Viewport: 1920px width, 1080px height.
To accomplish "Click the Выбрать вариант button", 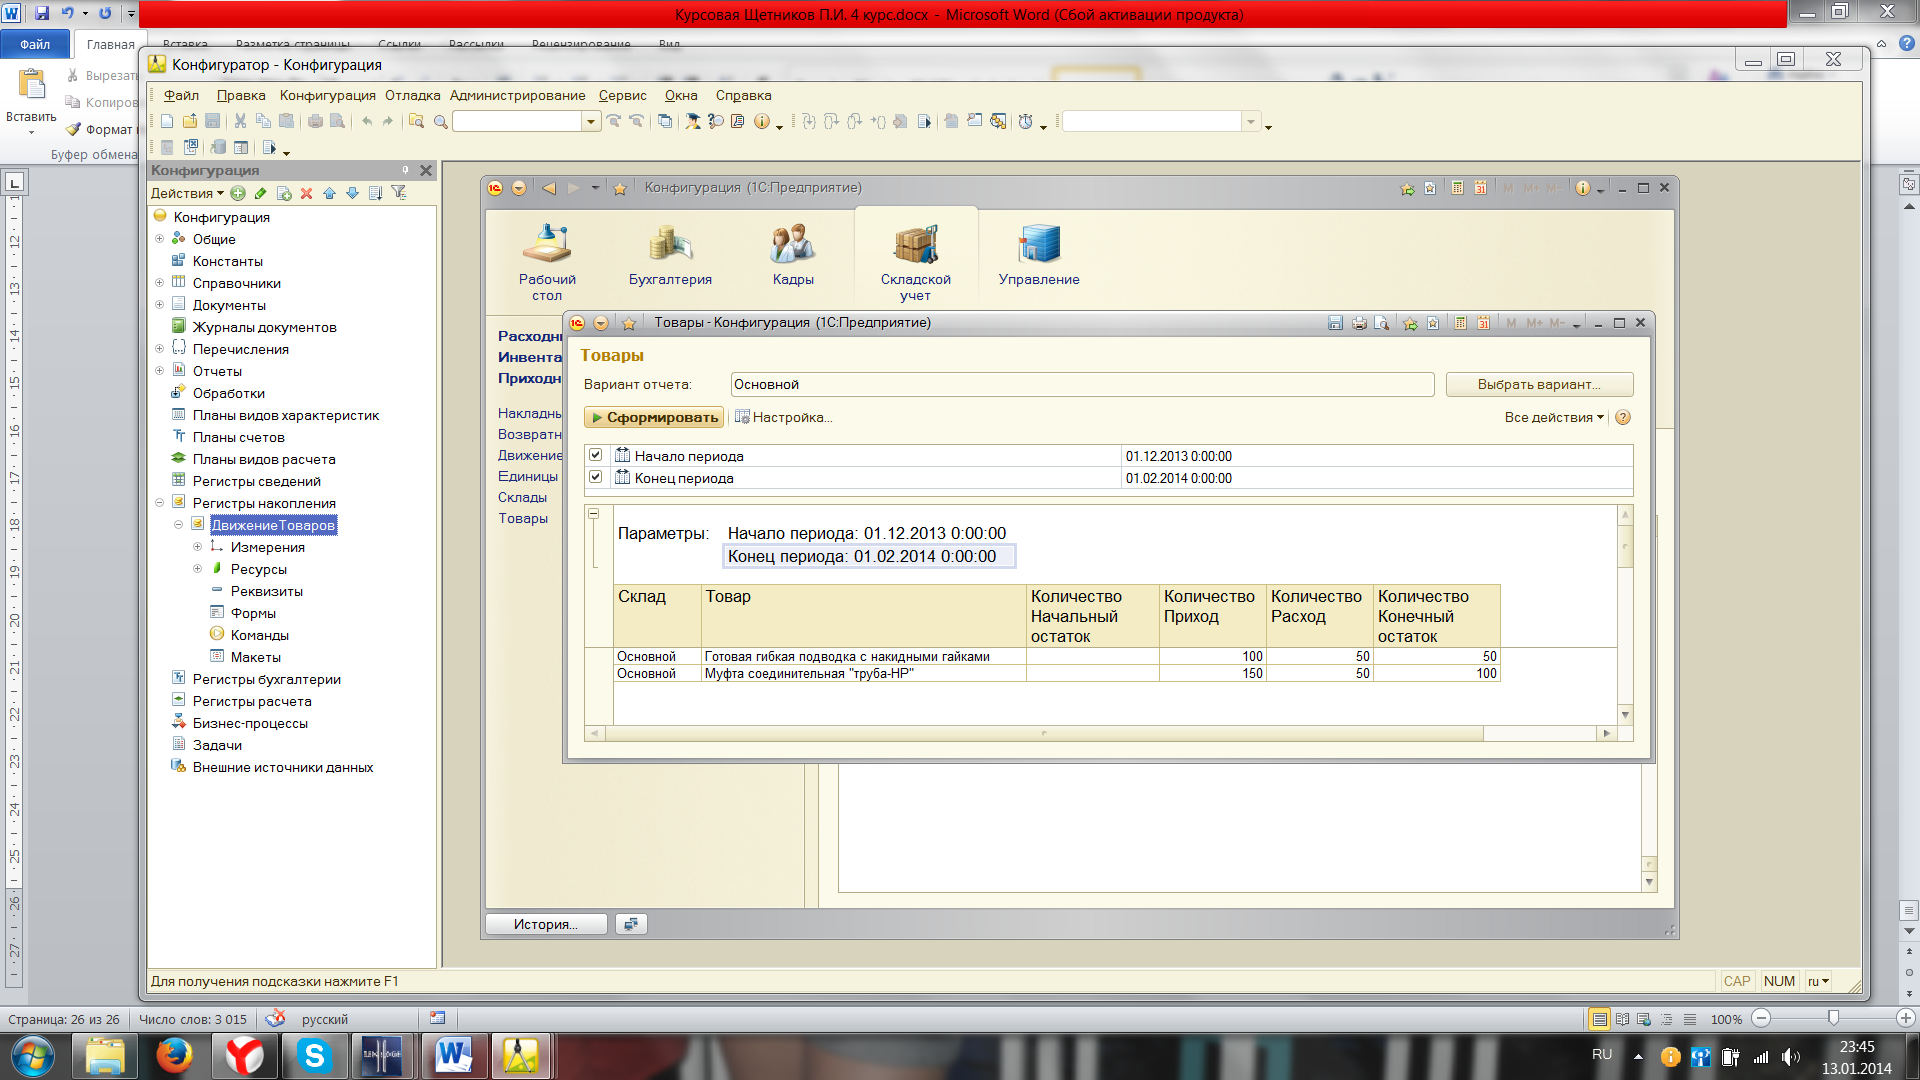I will click(1538, 385).
